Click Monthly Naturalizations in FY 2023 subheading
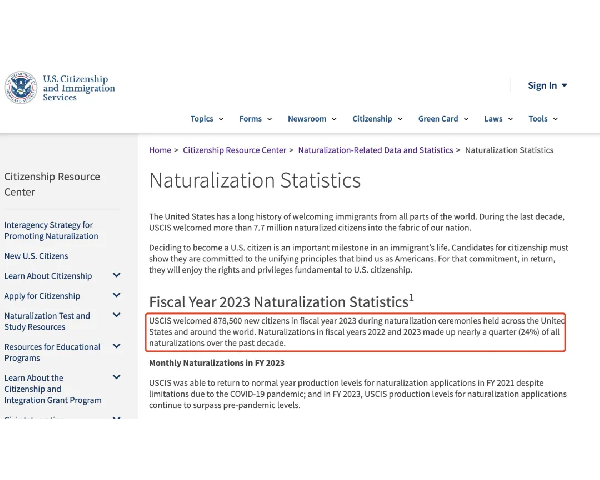This screenshot has height=480, width=600. (217, 363)
